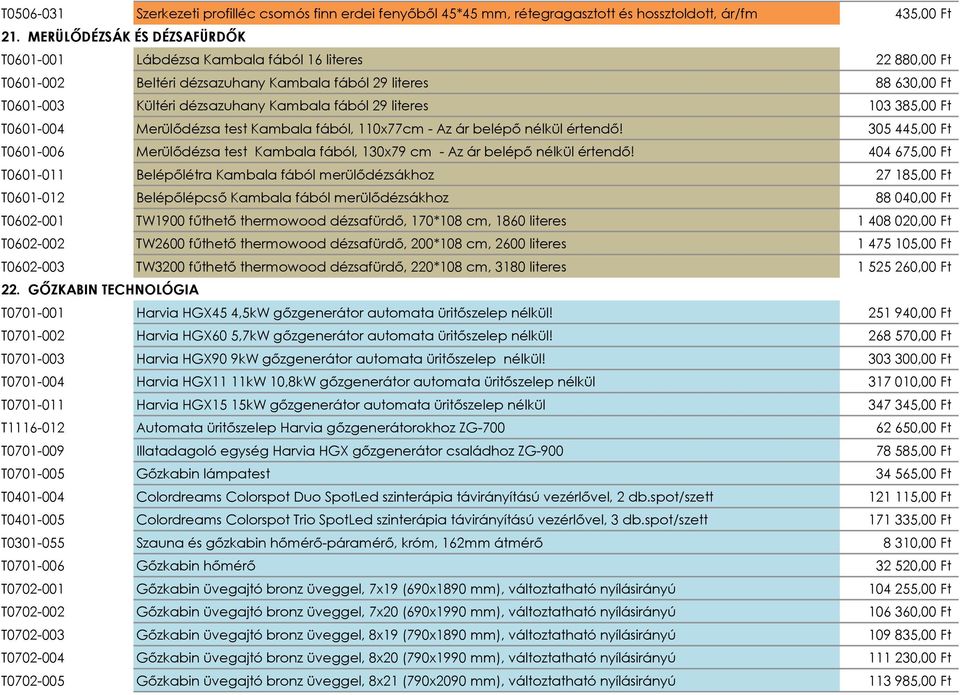Click code T0701-002
960x695 pixels.
coord(32,336)
